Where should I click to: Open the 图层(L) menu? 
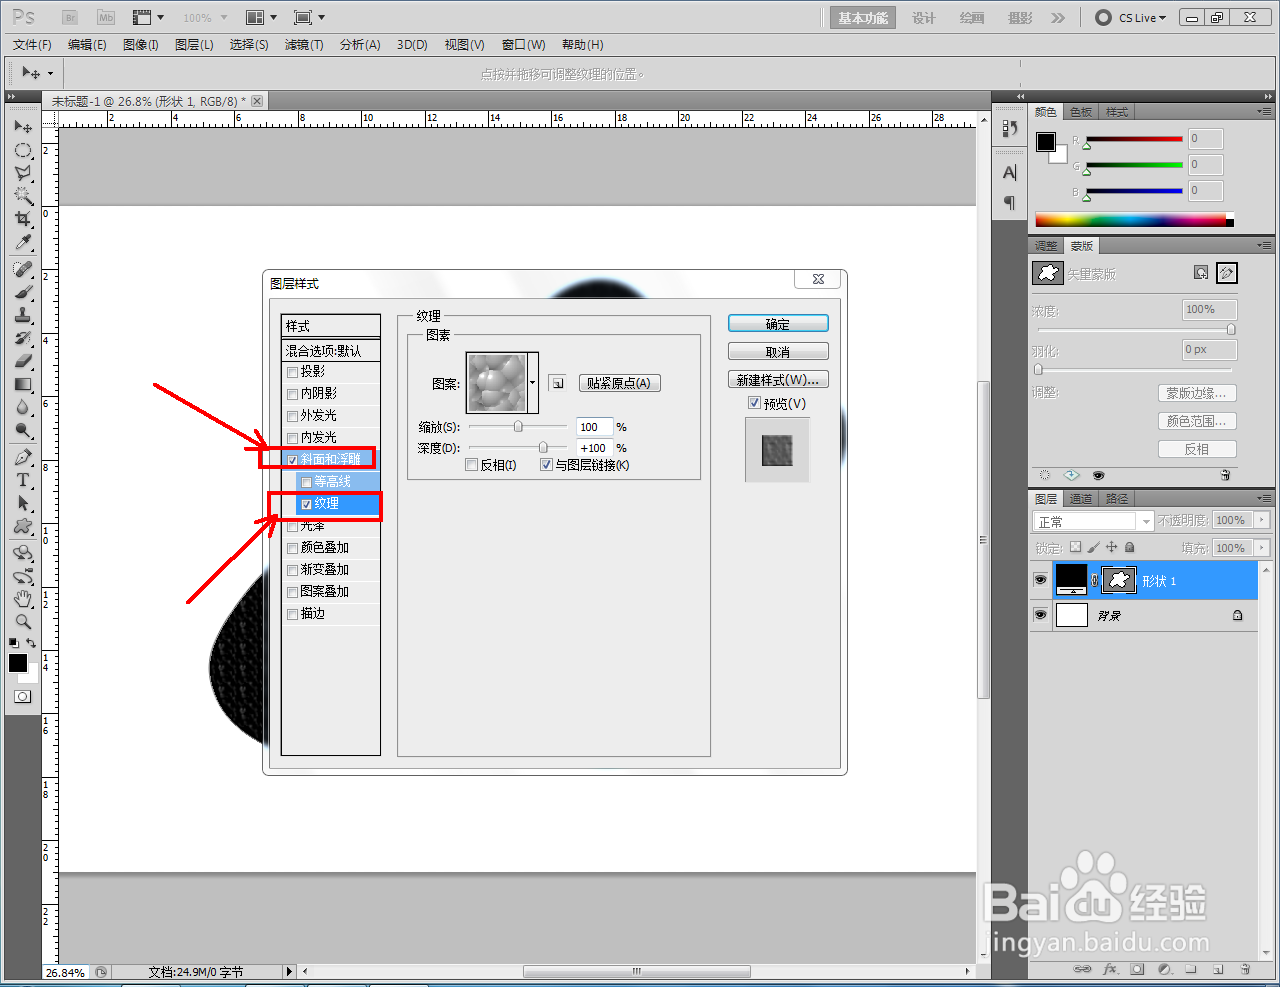click(x=194, y=45)
